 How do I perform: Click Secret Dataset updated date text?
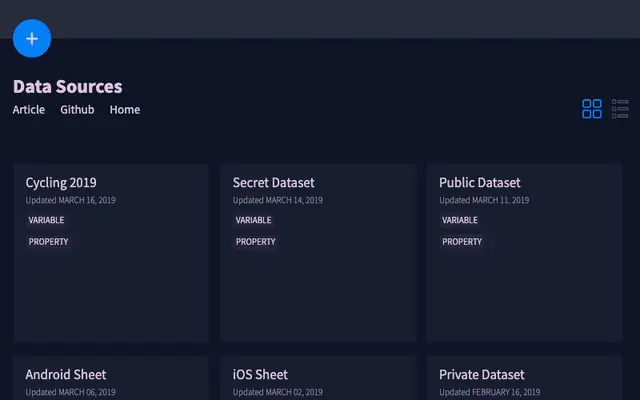click(278, 200)
